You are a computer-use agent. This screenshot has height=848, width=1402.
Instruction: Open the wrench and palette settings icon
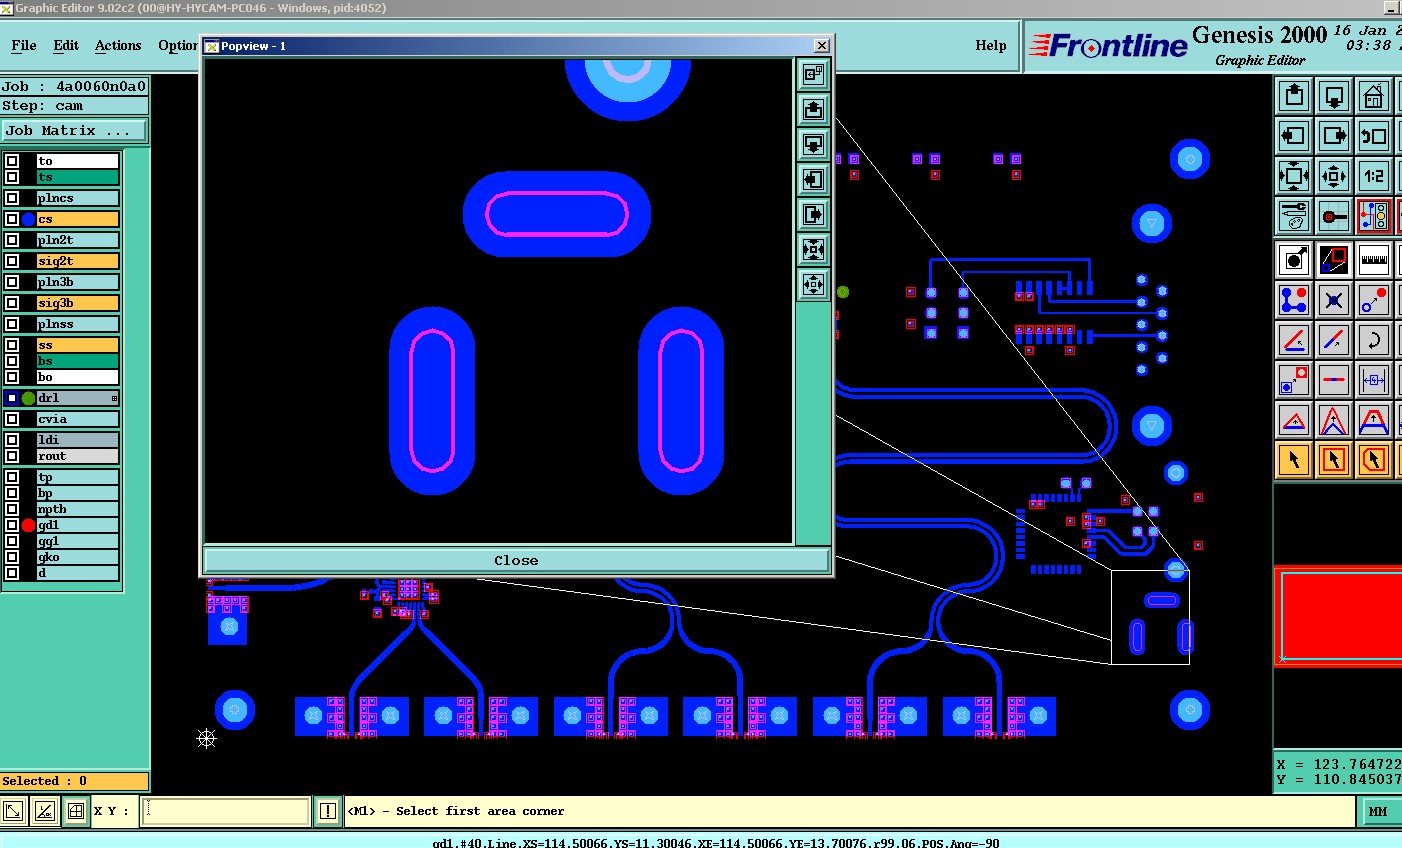coord(1294,215)
